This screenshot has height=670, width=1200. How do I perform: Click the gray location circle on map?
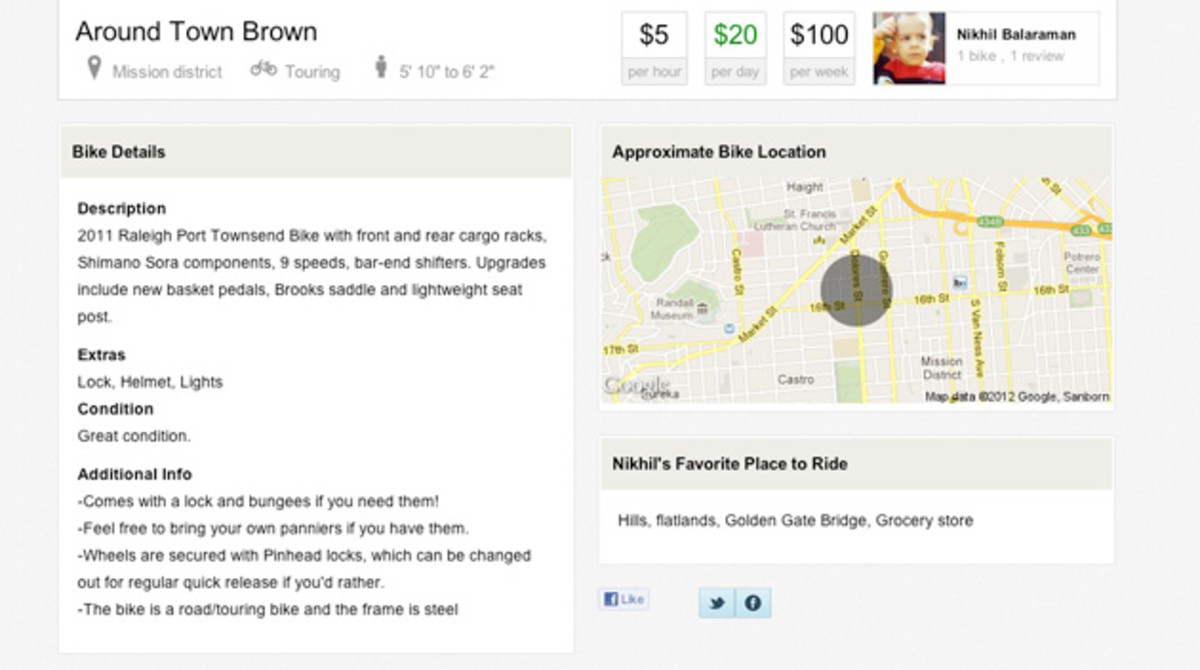click(x=856, y=290)
